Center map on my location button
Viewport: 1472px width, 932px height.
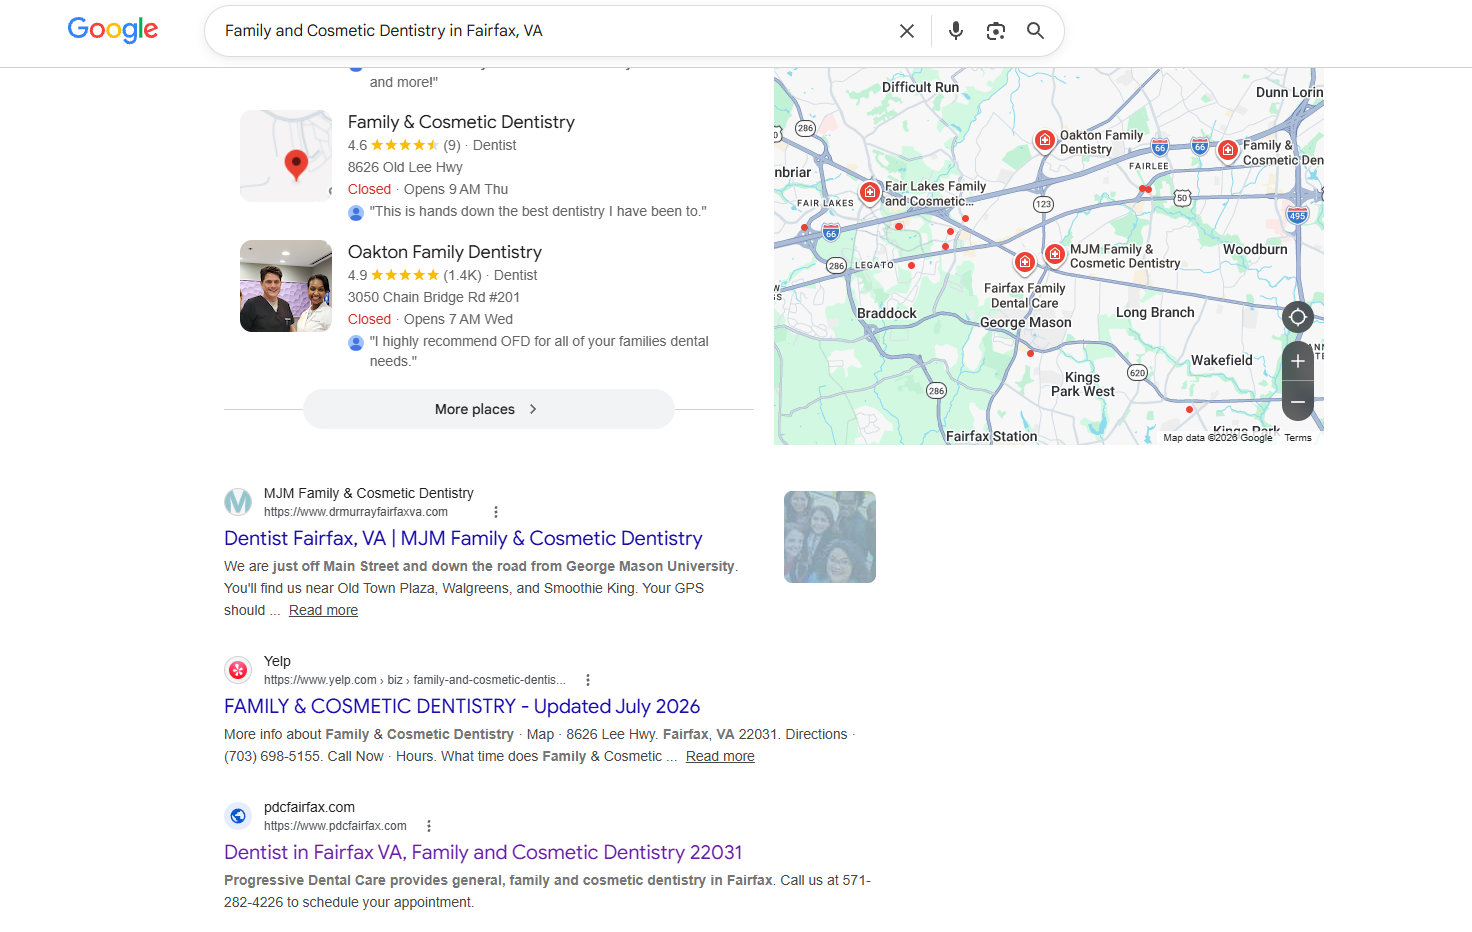(1298, 317)
